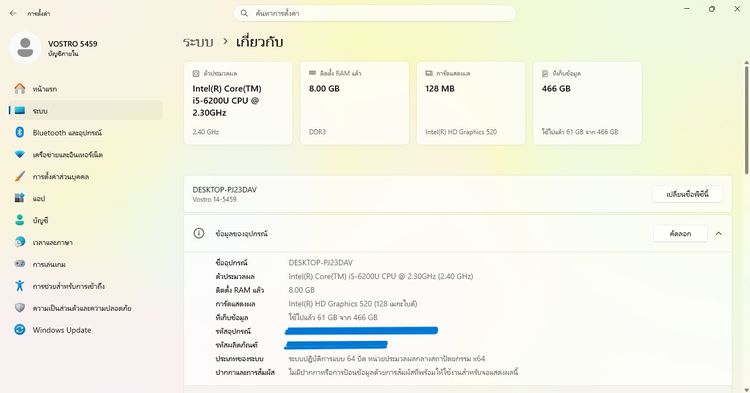750x393 pixels.
Task: Click the vertical scrollbar on right edge
Action: tap(746, 120)
